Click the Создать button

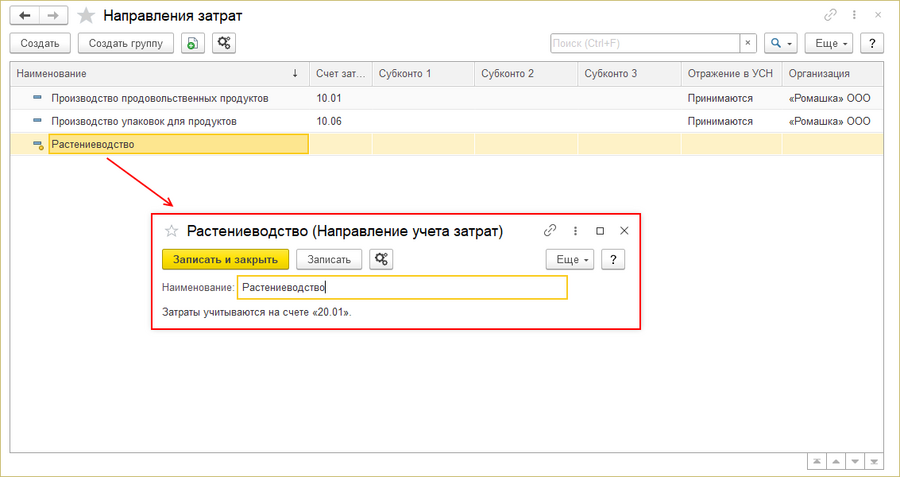click(40, 43)
